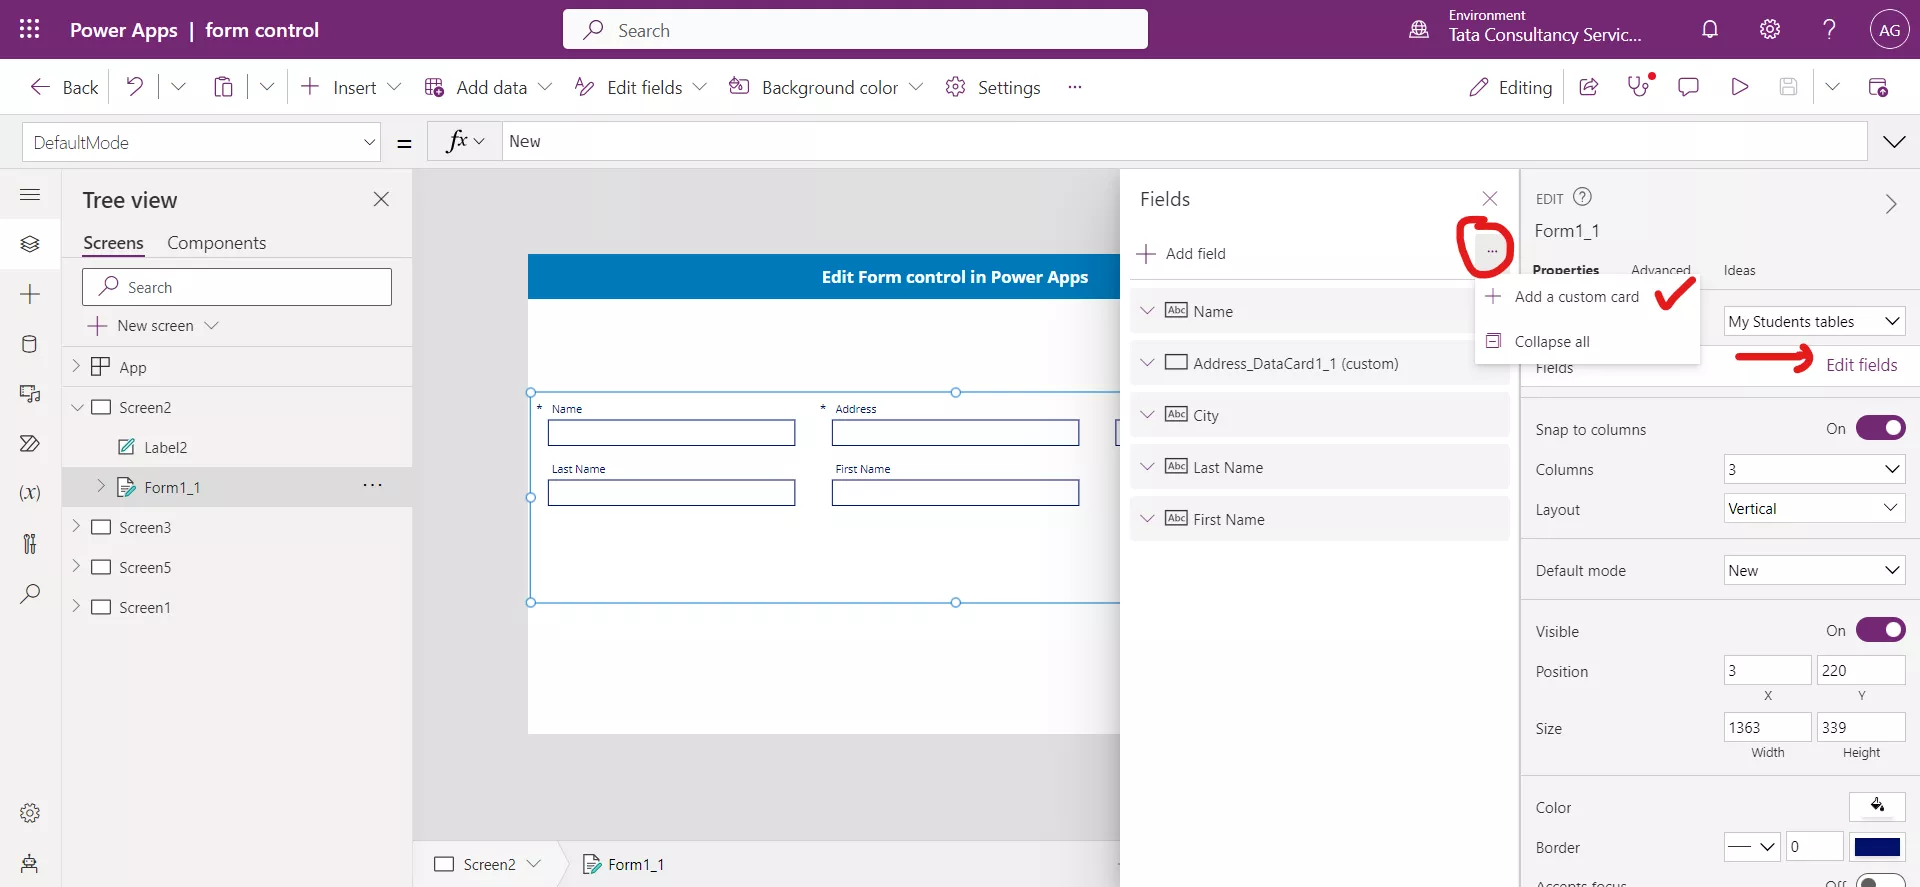Open the Search magnifier in the left rail
Image resolution: width=1920 pixels, height=887 pixels.
pyautogui.click(x=30, y=594)
